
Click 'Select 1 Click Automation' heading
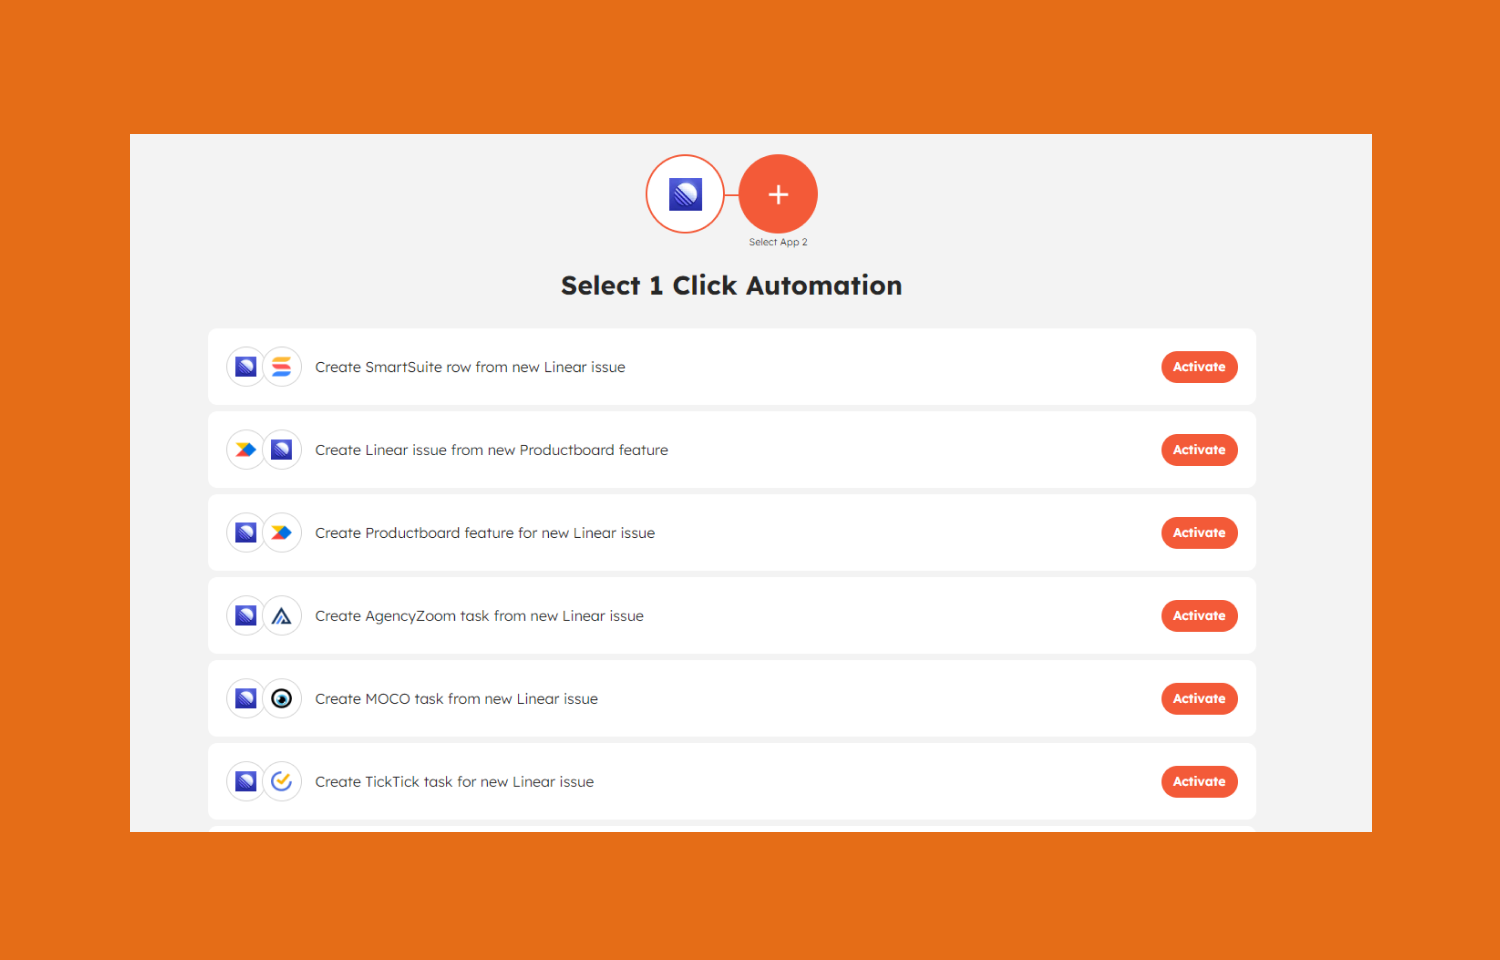(731, 286)
